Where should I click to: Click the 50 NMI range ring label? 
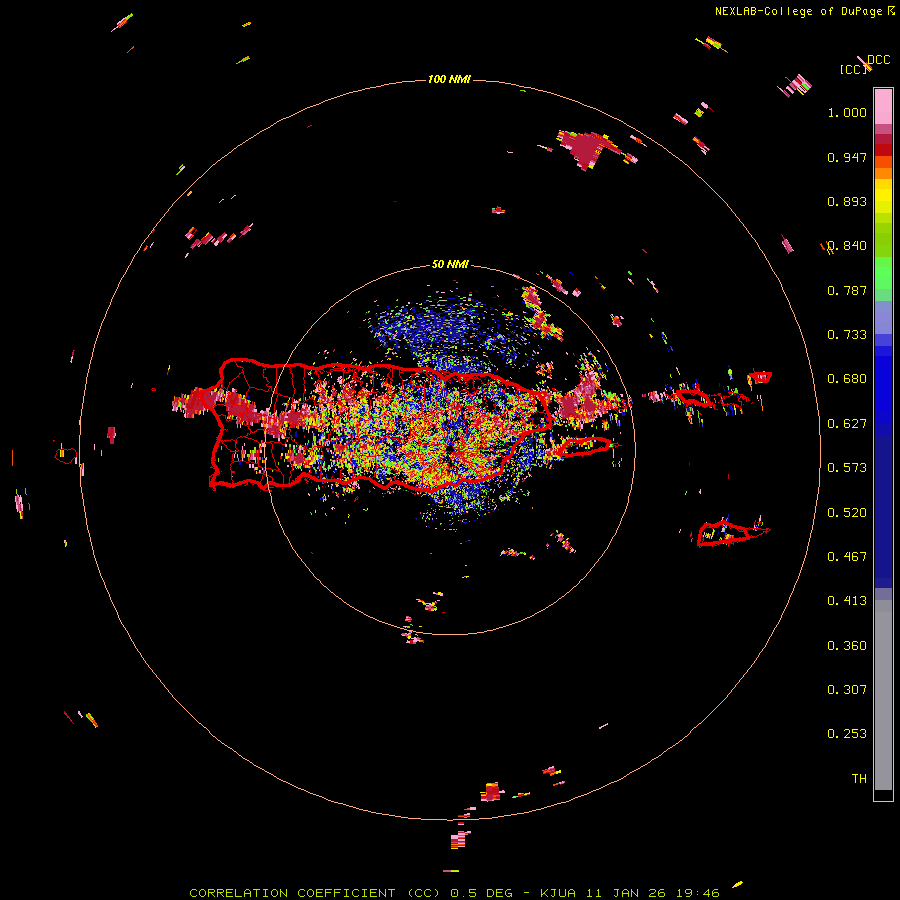(450, 265)
